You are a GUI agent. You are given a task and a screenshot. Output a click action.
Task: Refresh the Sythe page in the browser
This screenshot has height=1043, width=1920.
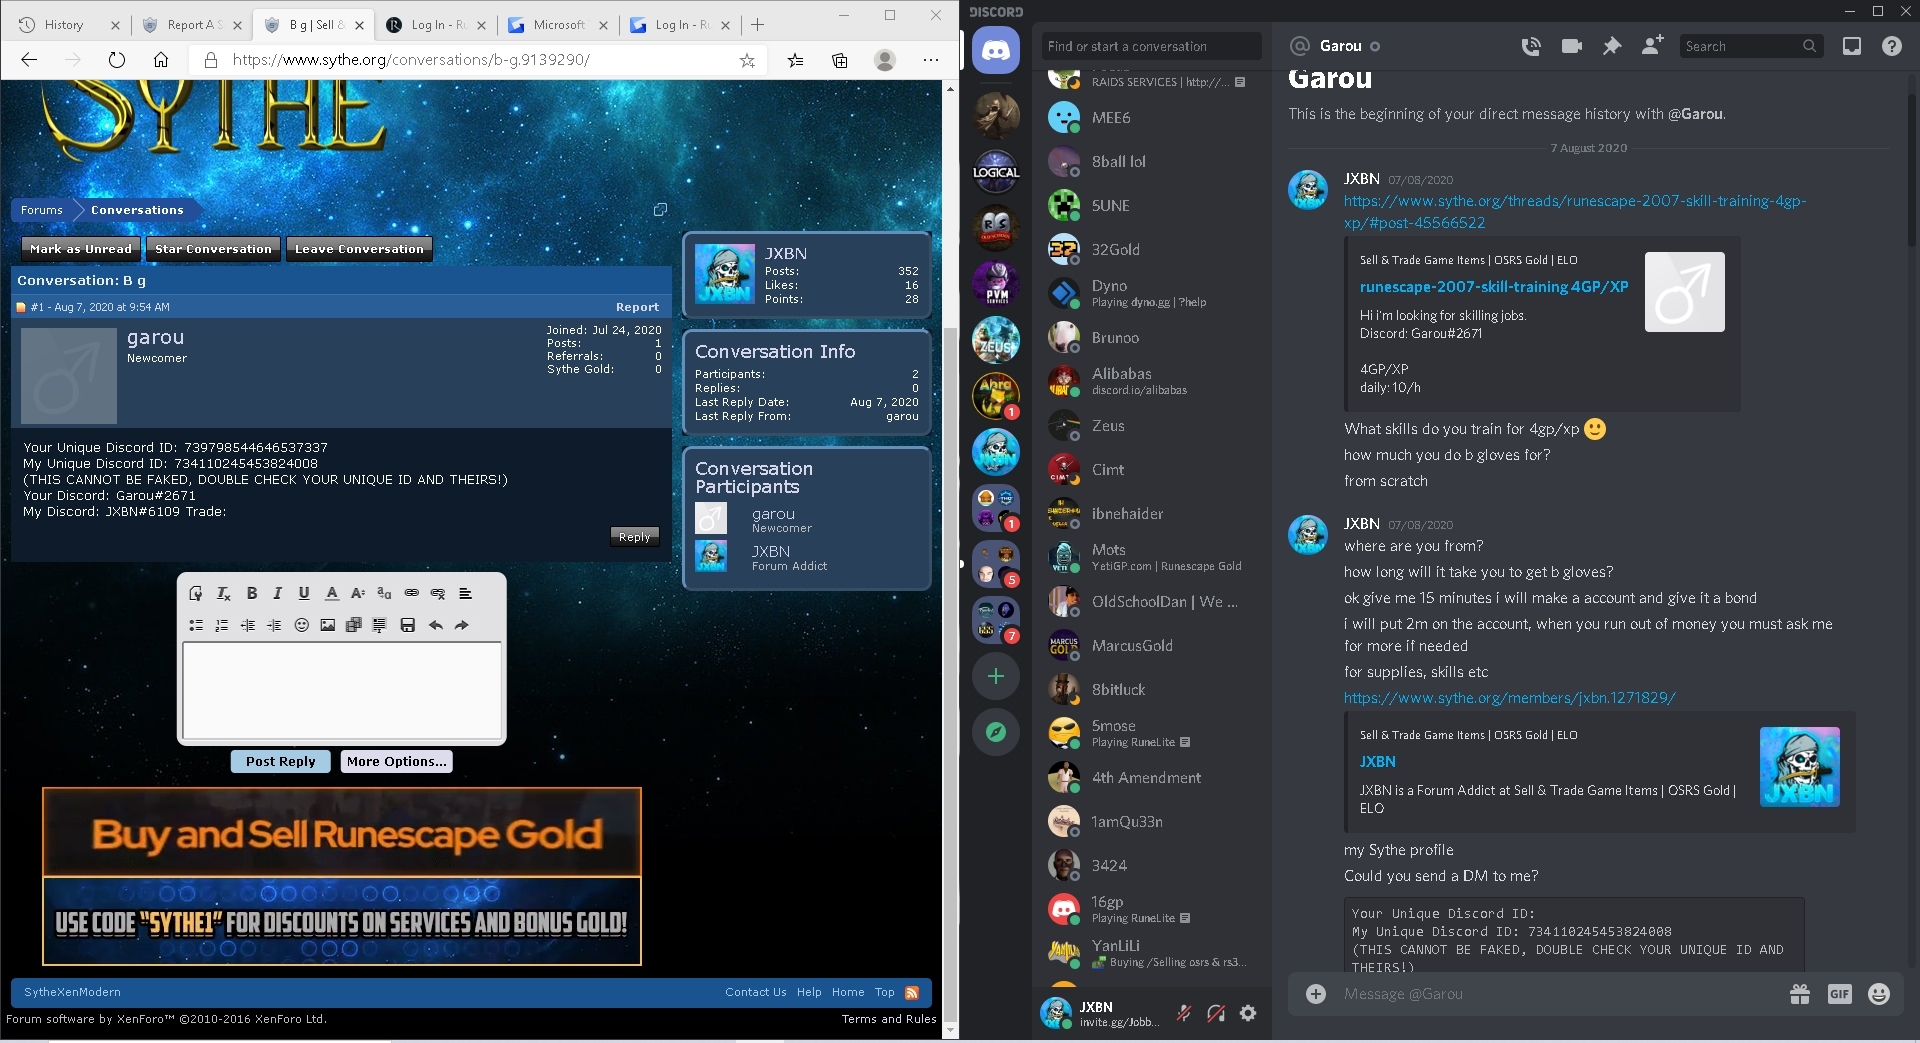coord(117,60)
